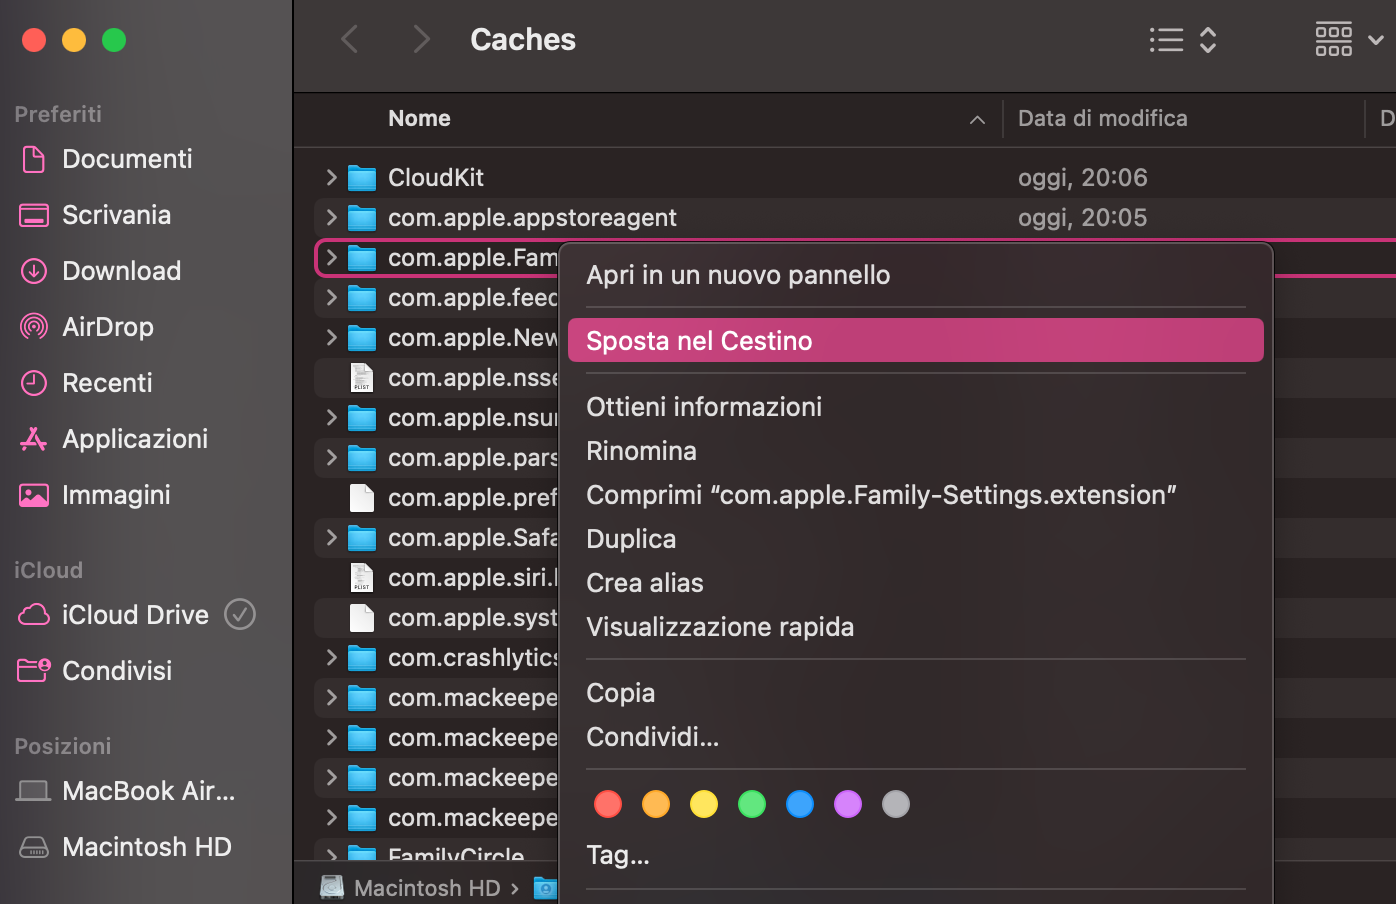Switch to list view in the toolbar
Image resolution: width=1396 pixels, height=904 pixels.
(1166, 40)
